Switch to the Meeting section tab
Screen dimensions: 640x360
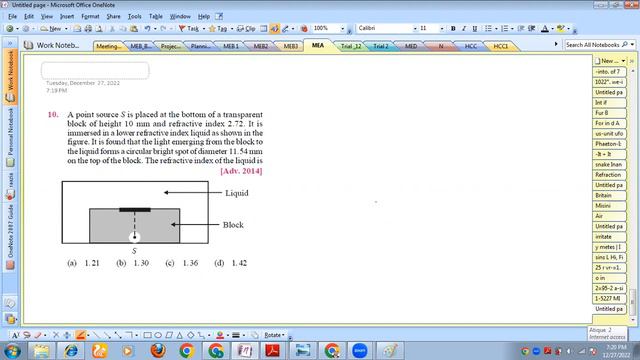tap(108, 46)
